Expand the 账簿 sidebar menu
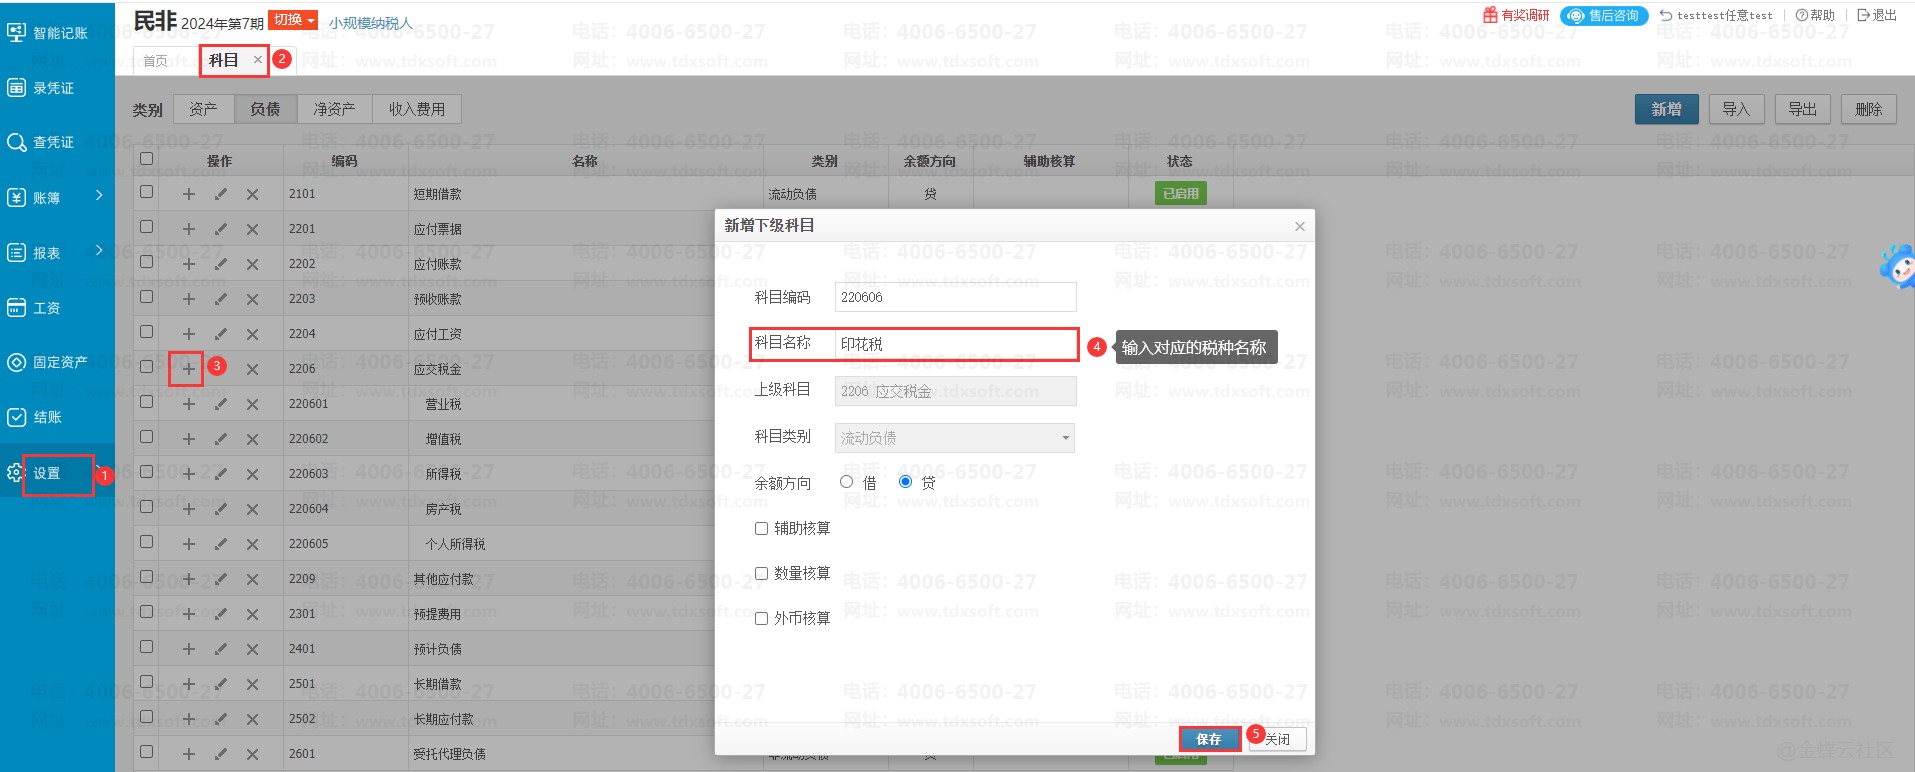The height and width of the screenshot is (772, 1915). point(57,198)
